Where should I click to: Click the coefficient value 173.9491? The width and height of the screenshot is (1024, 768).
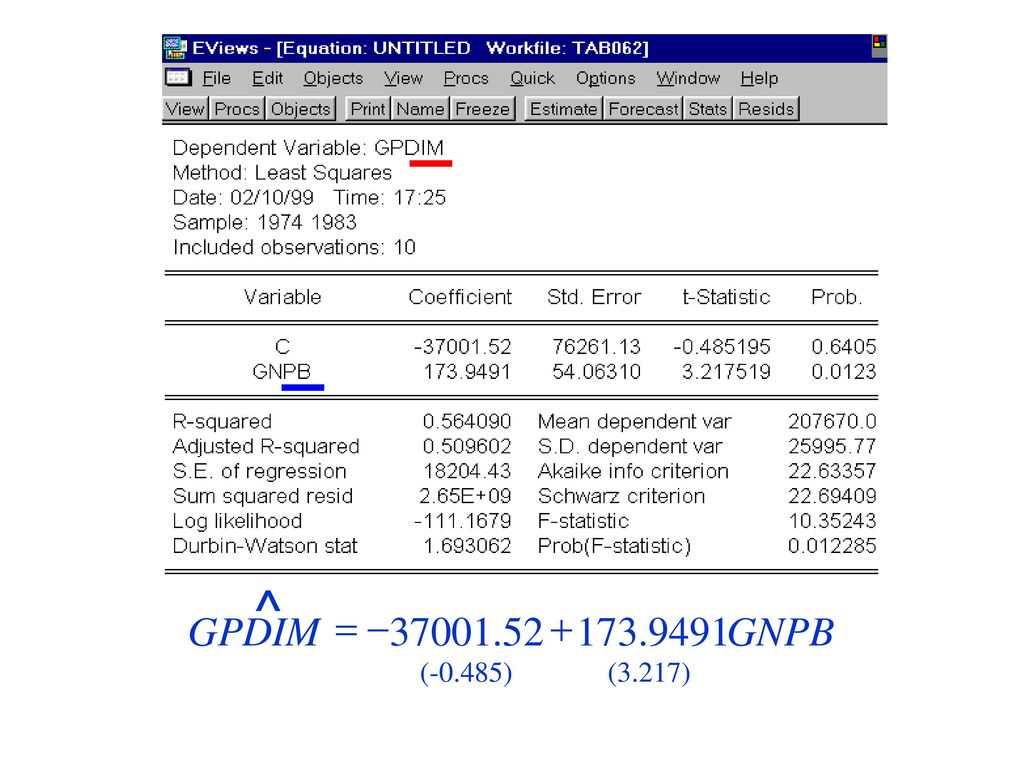tap(467, 372)
